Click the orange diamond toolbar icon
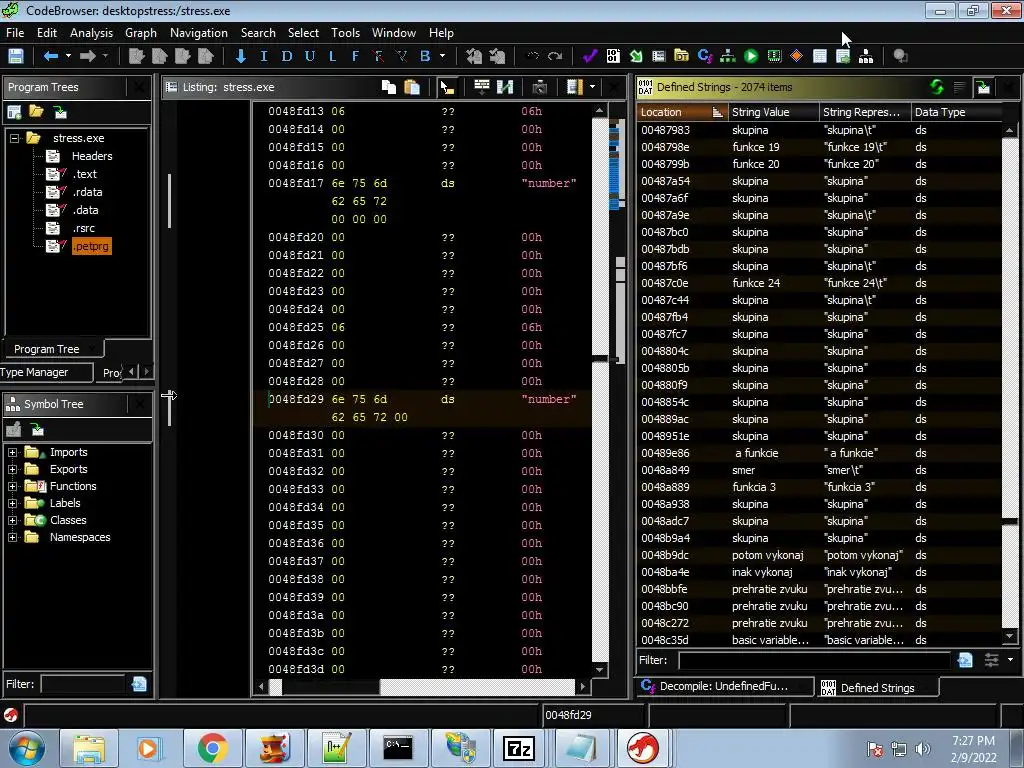The image size is (1024, 768). (x=796, y=56)
